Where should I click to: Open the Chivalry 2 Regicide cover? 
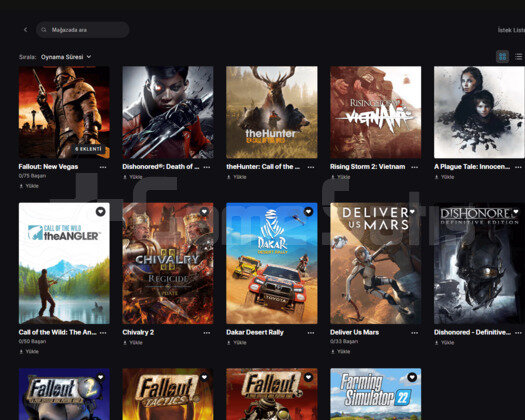(168, 263)
